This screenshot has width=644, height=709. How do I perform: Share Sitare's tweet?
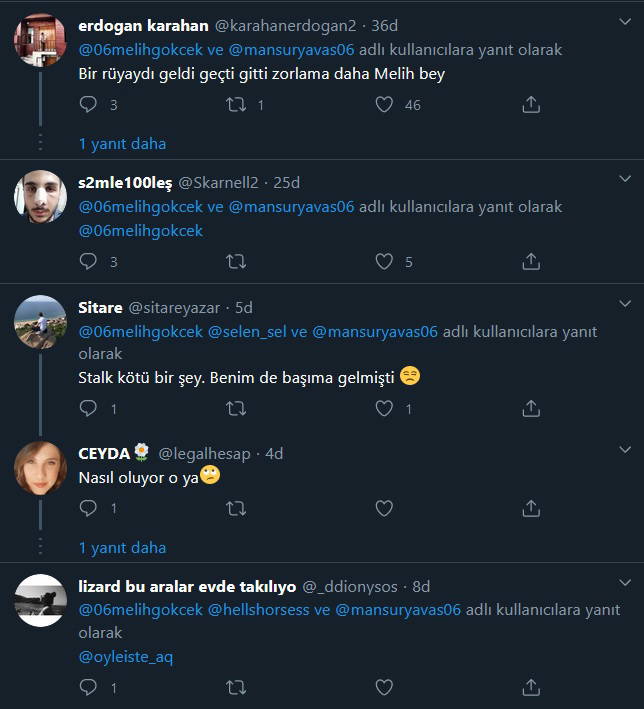531,408
